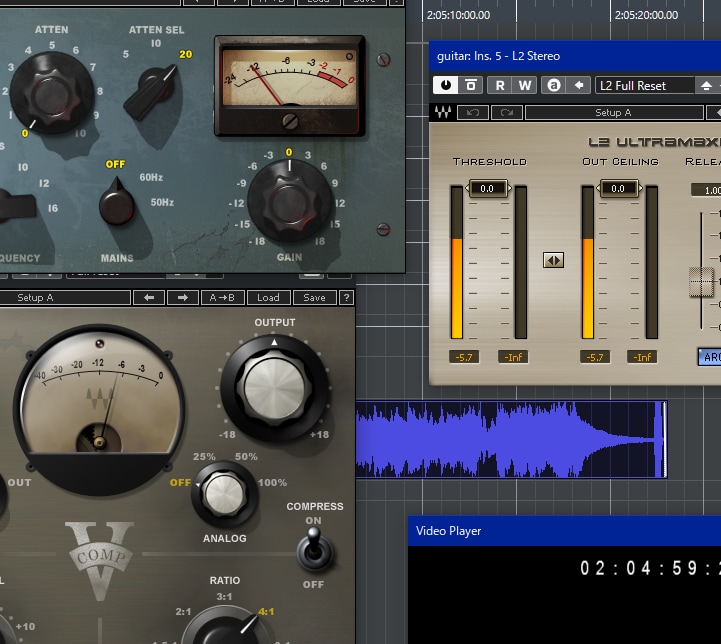
Task: Click the up arrow next to L2 preset
Action: tap(707, 85)
